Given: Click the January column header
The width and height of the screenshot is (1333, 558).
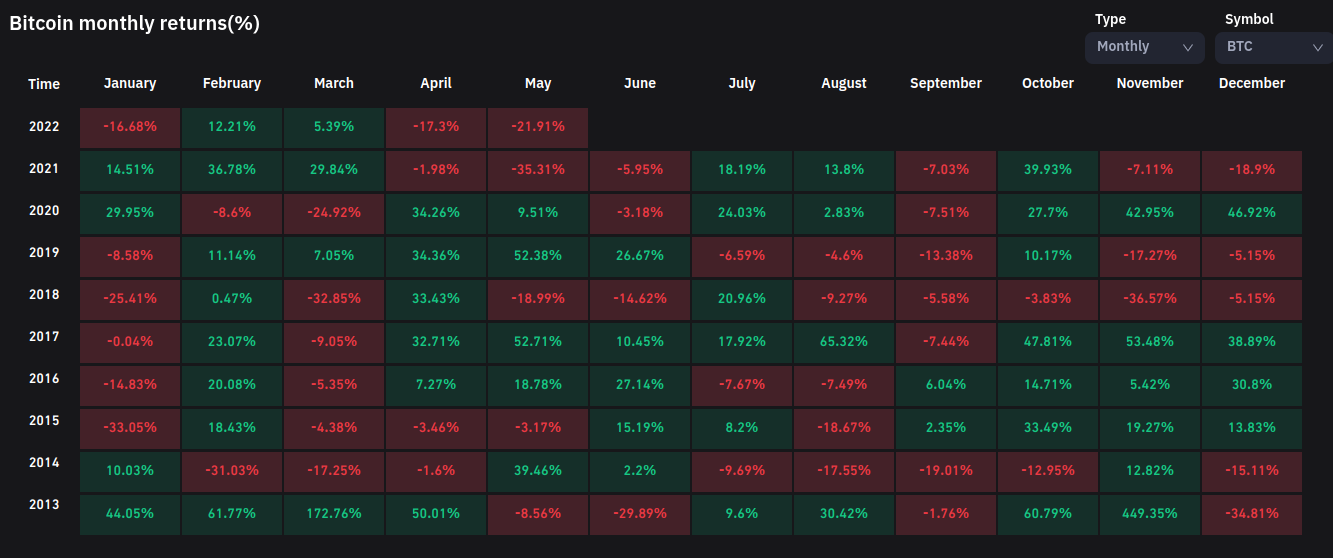Looking at the screenshot, I should 130,84.
